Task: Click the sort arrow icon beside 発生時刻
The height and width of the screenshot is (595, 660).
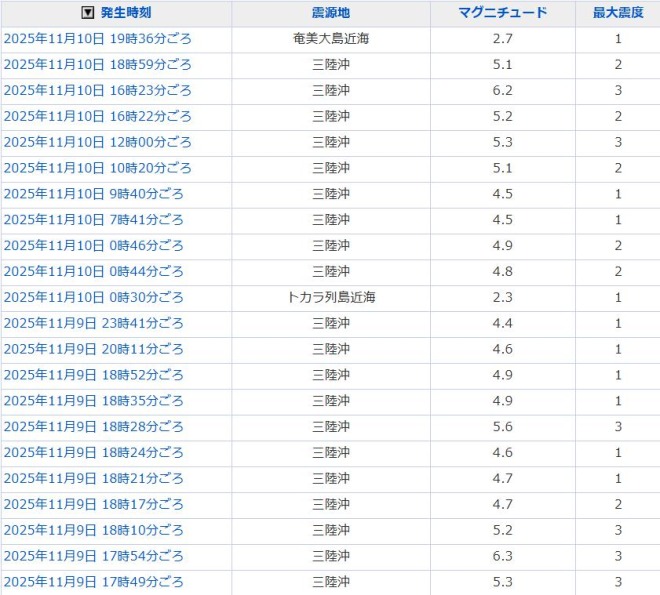Action: point(88,13)
